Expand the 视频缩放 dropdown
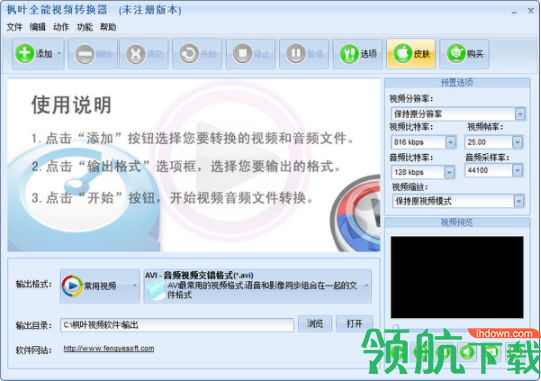Viewport: 541px width, 381px height. point(519,201)
